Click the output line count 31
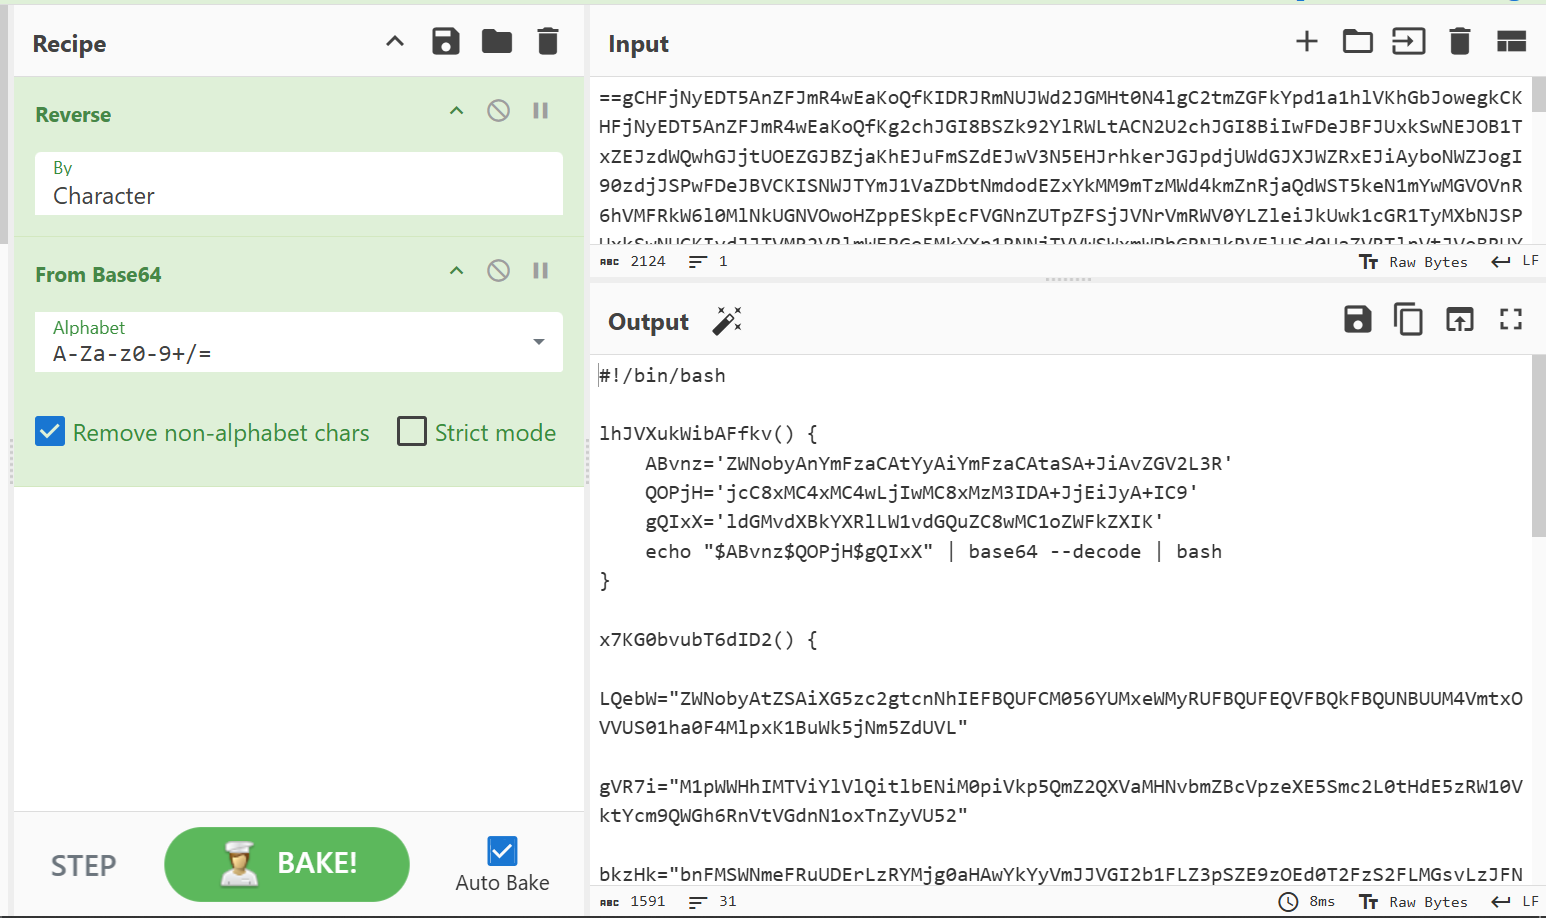The image size is (1546, 918). [x=728, y=901]
